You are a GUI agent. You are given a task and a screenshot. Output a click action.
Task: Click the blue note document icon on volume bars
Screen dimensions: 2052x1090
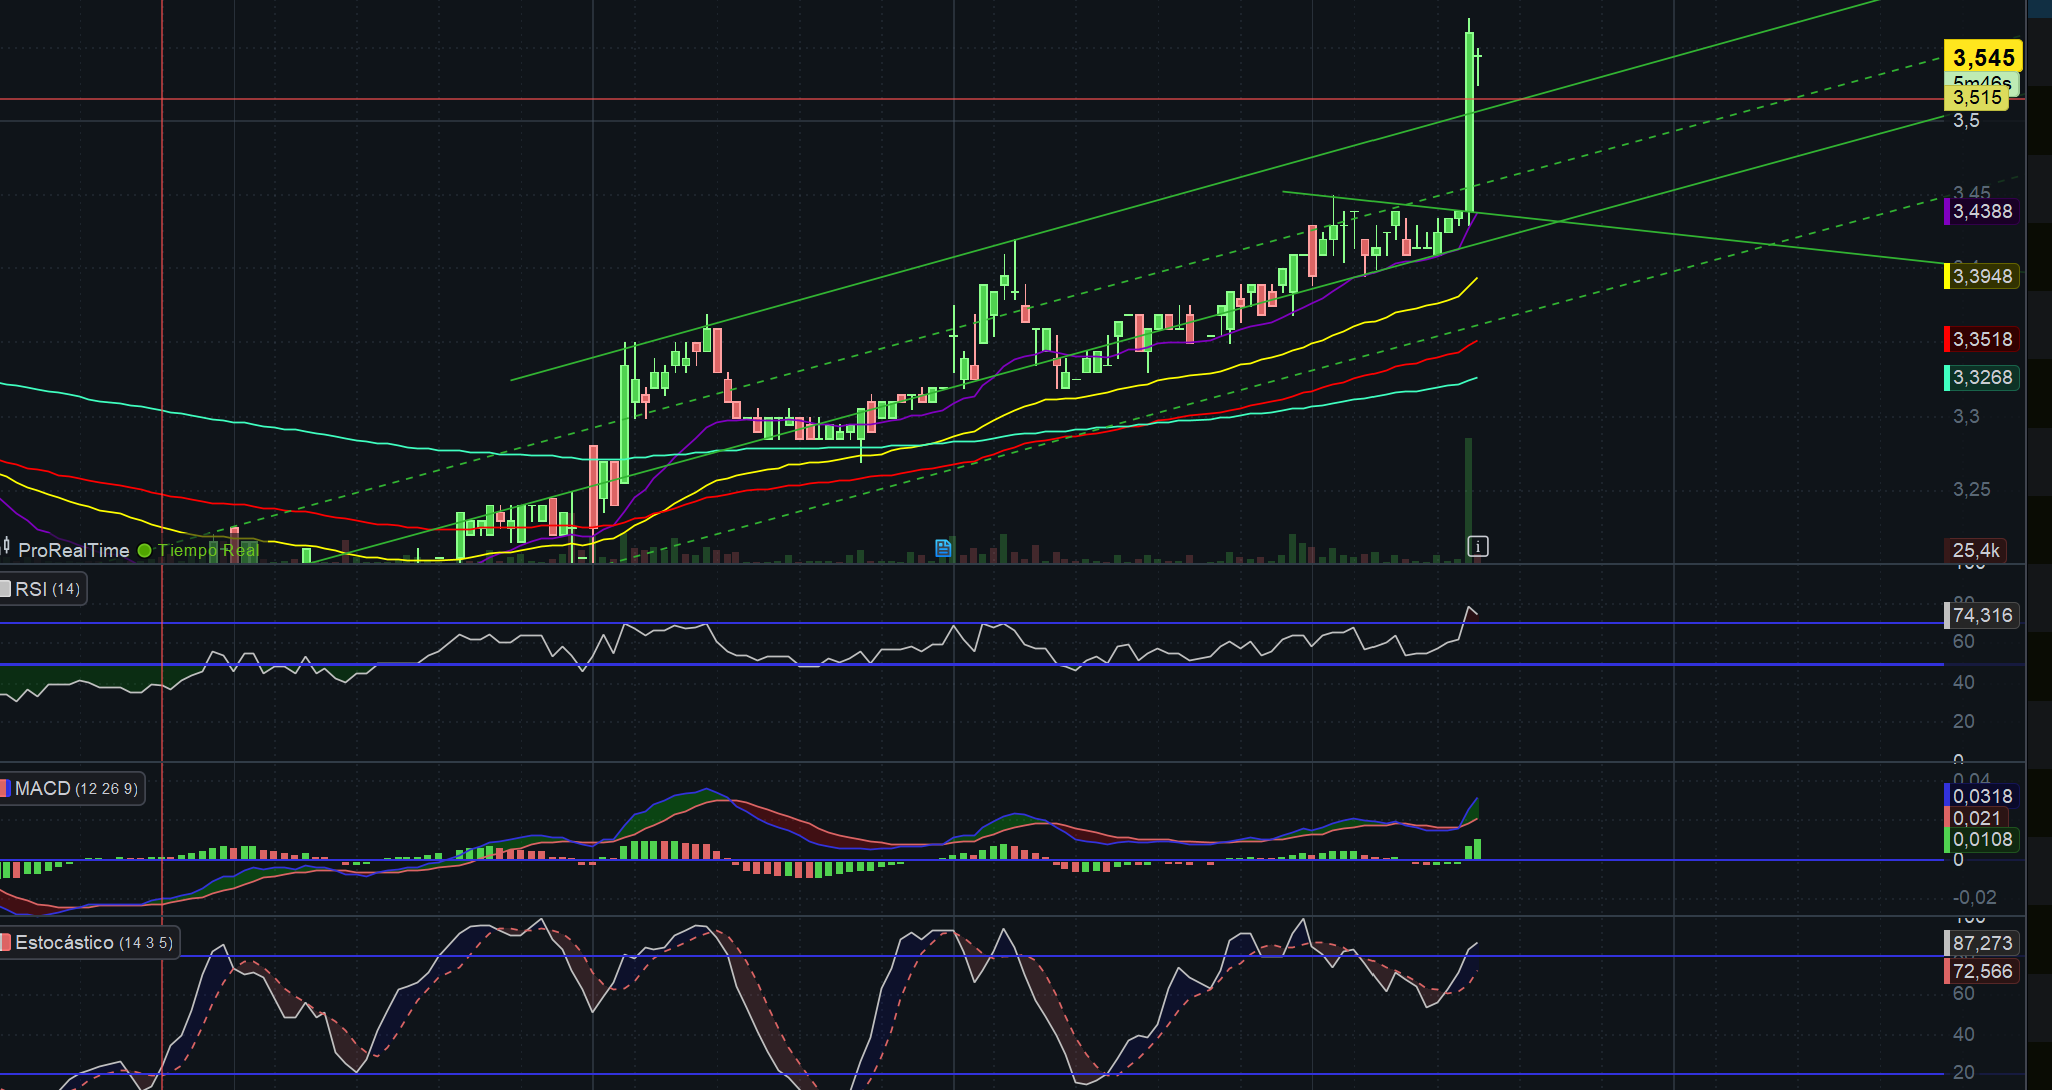[x=942, y=547]
